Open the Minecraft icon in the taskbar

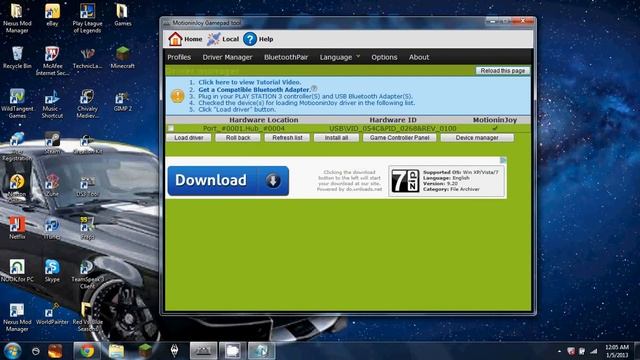coord(145,351)
